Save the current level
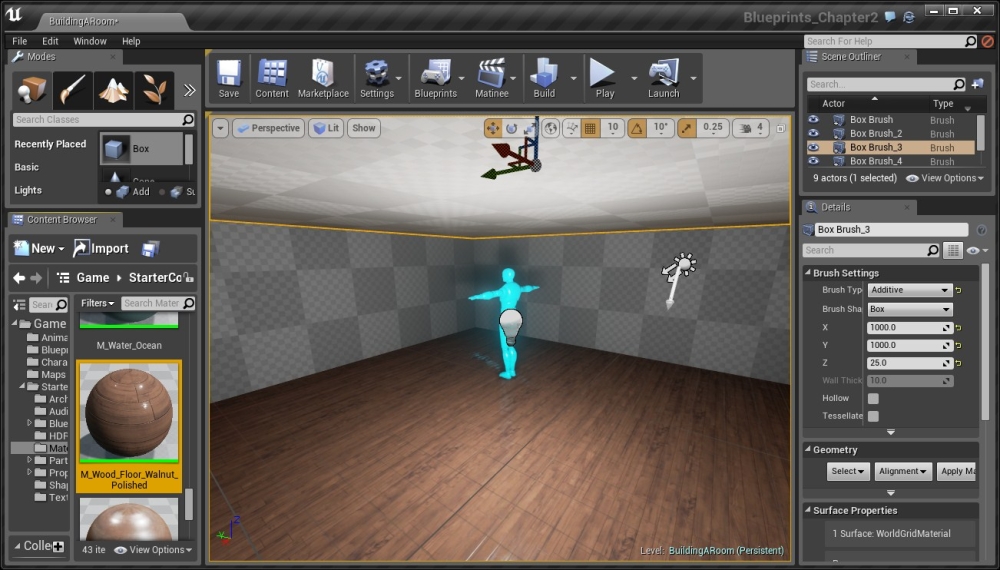 pos(228,79)
